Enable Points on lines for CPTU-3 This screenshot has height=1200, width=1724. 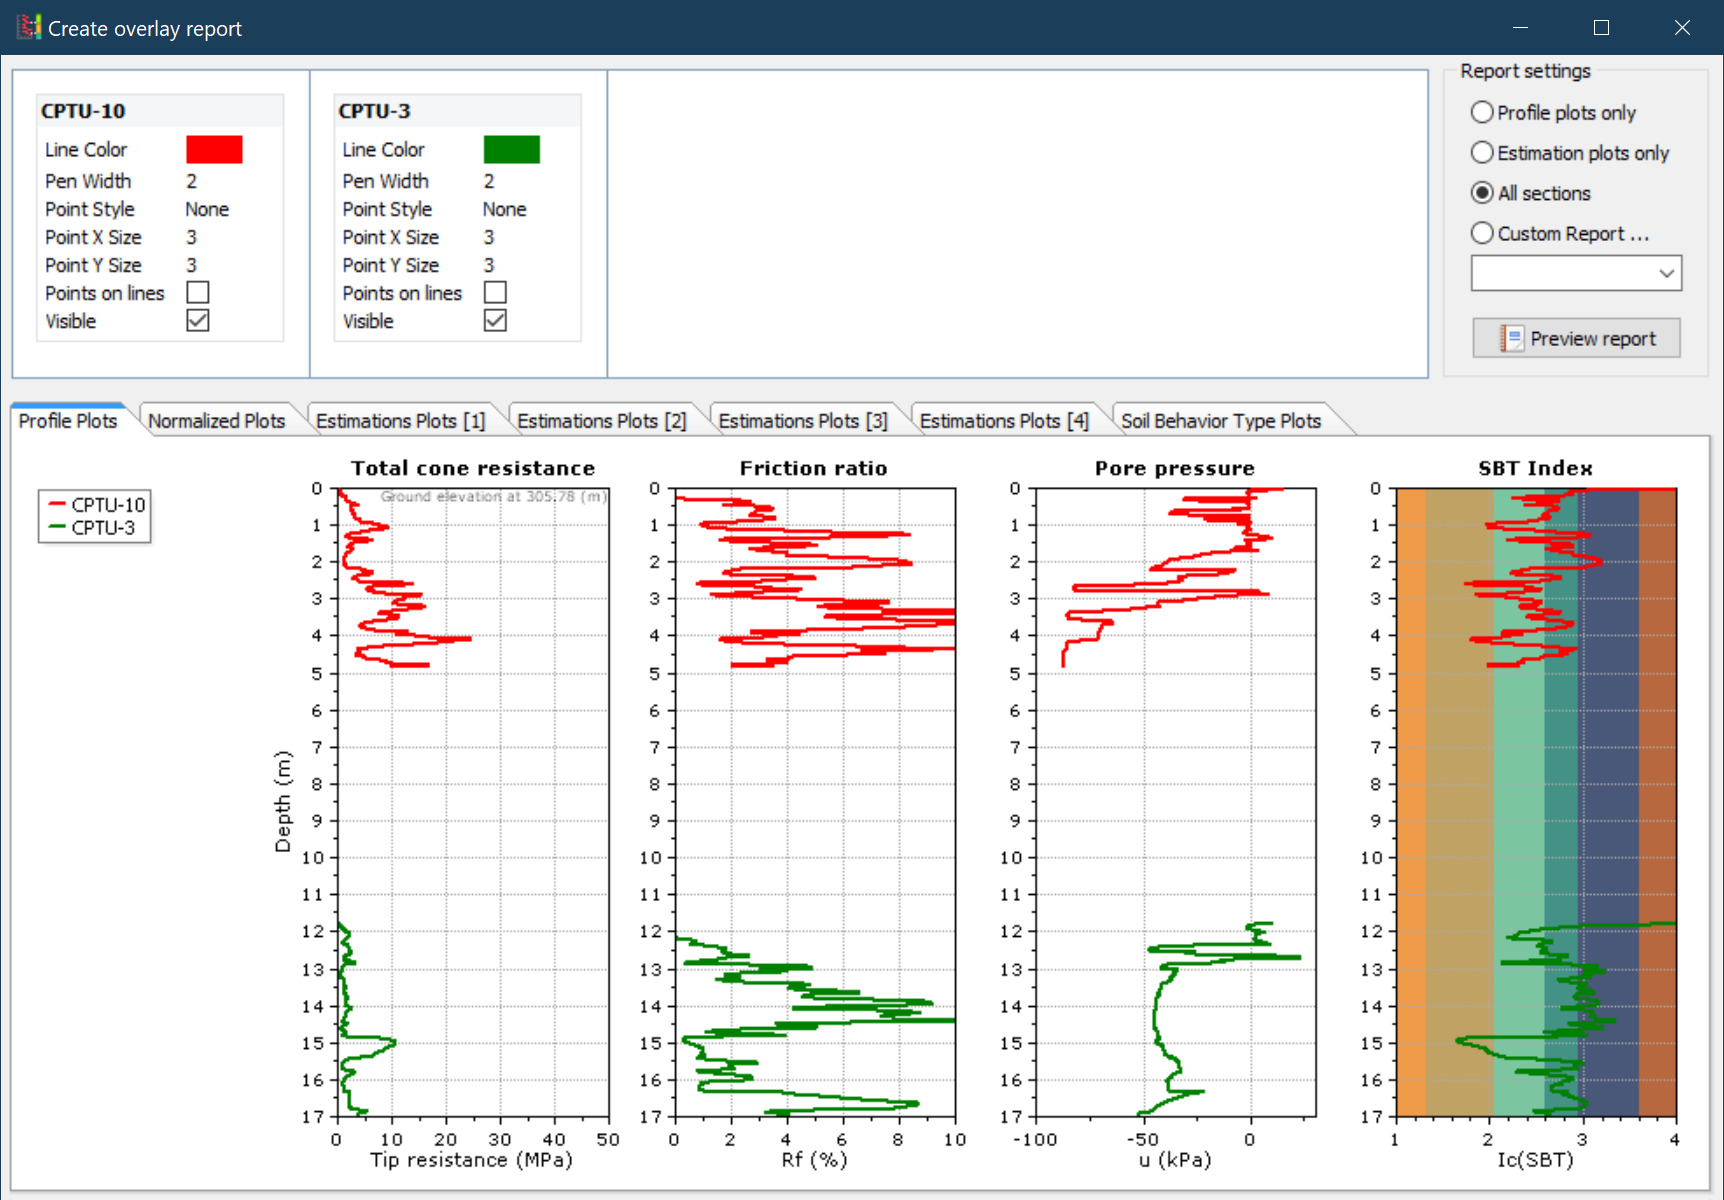495,292
